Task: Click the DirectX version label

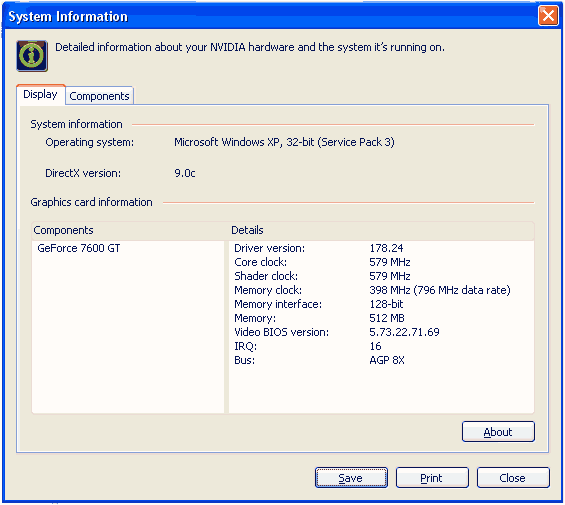Action: click(x=83, y=173)
